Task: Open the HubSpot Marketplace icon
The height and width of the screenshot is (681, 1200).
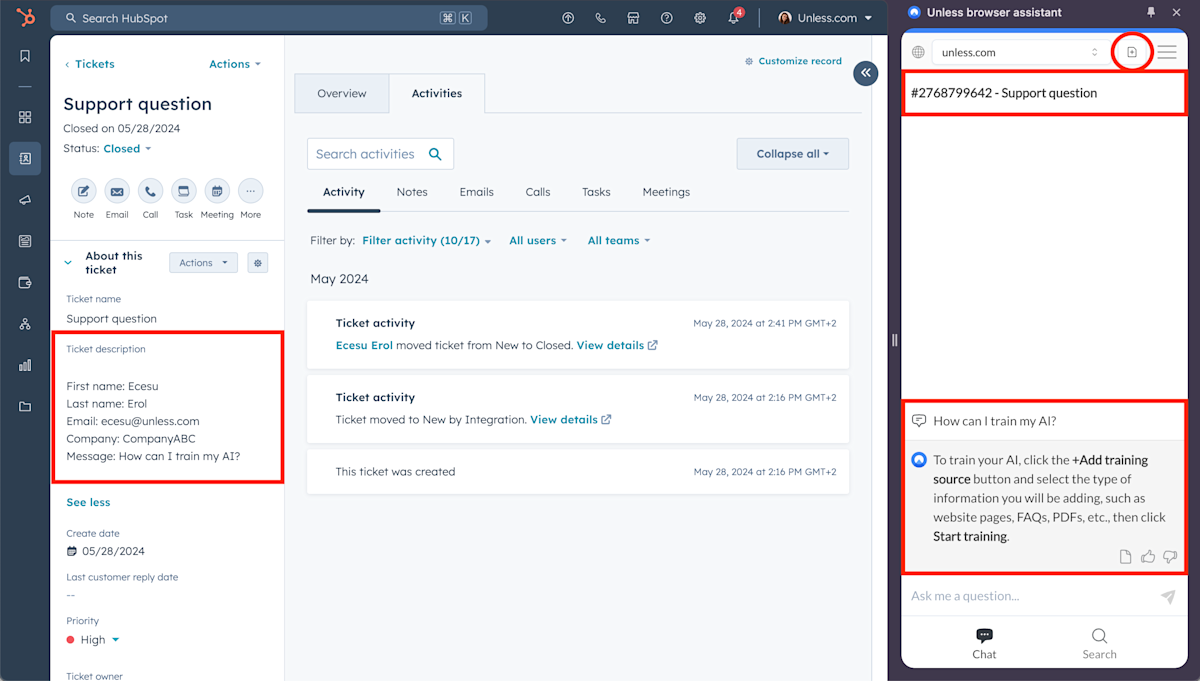Action: click(633, 18)
